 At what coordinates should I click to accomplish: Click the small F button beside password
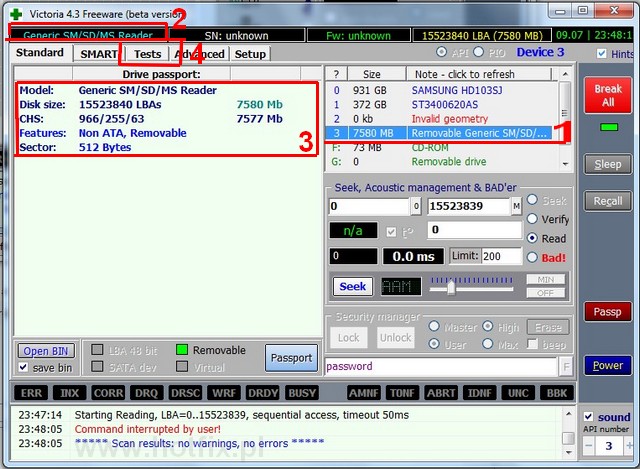click(566, 367)
